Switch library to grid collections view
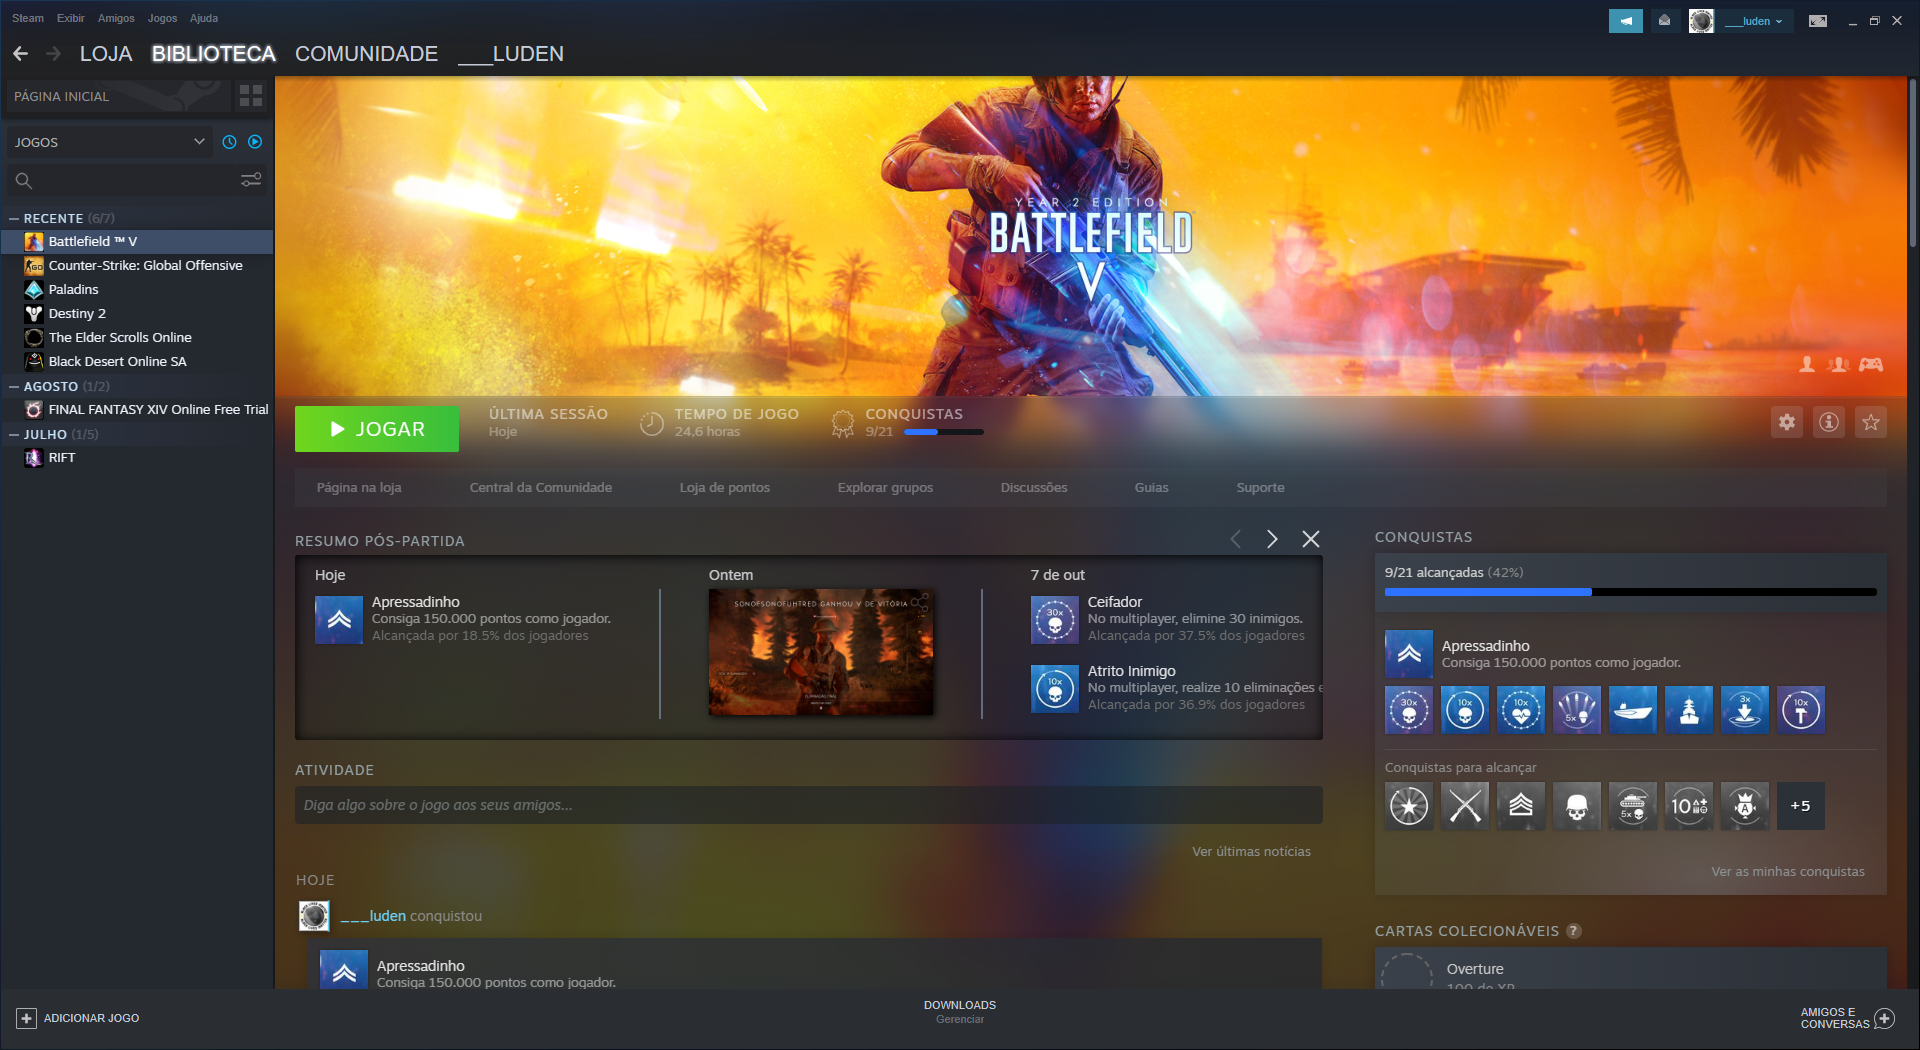 pos(251,96)
